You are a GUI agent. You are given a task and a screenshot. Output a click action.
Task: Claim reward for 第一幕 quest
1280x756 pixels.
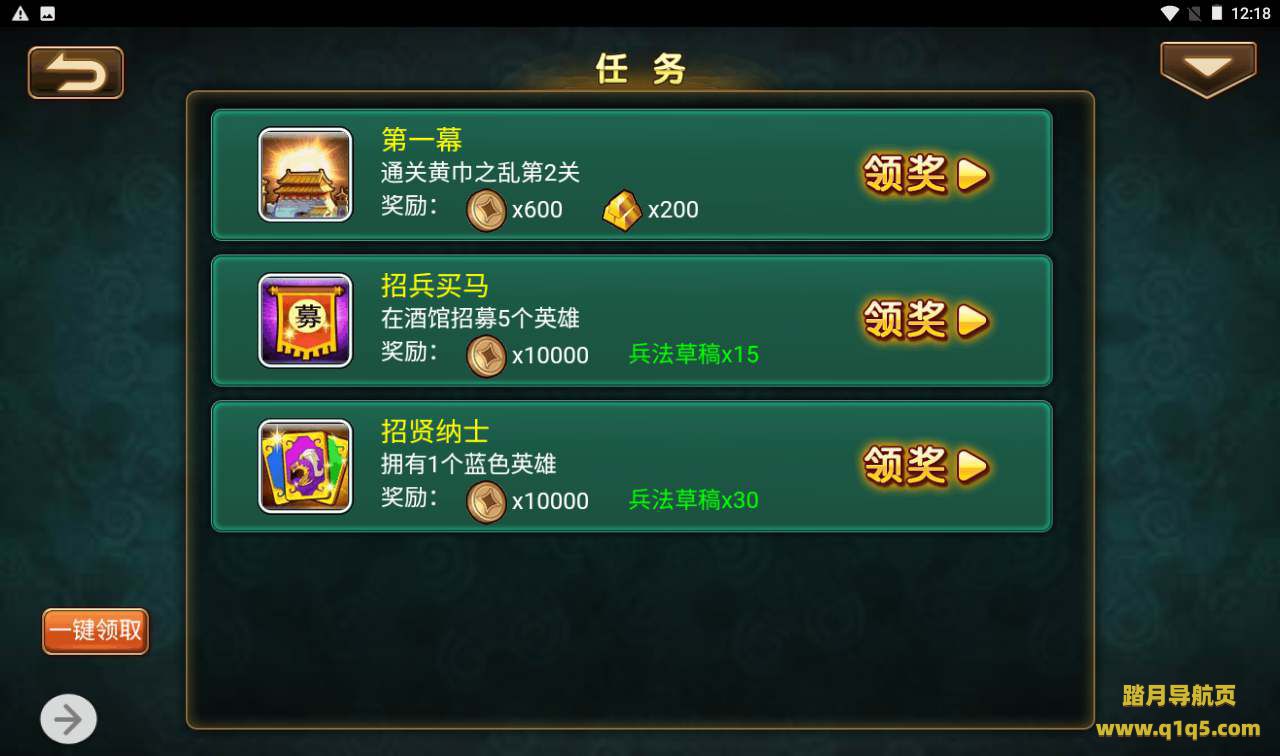(x=926, y=175)
